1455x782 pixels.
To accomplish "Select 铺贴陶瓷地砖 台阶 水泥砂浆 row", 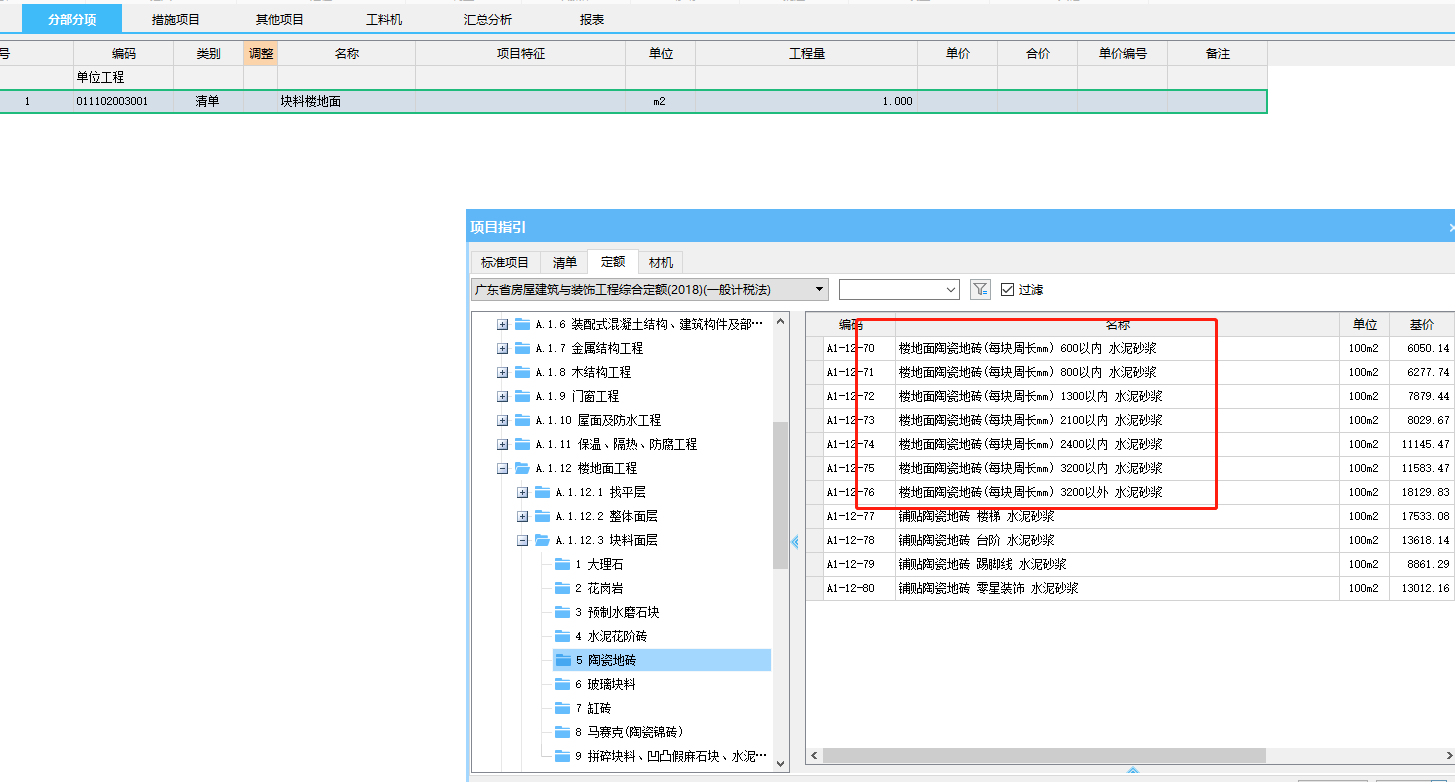I will [1130, 540].
